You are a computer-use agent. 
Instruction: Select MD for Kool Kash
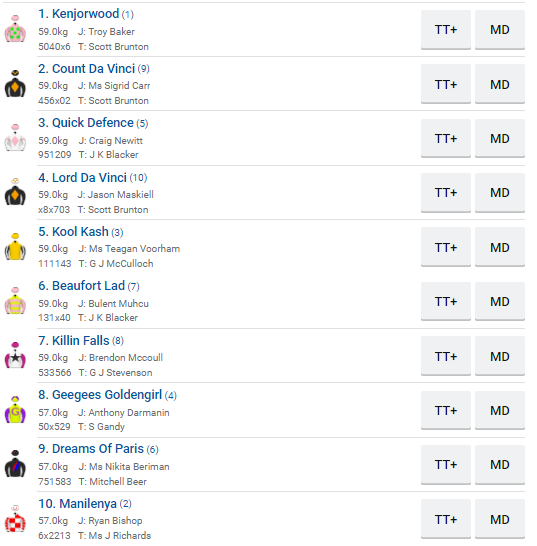500,247
